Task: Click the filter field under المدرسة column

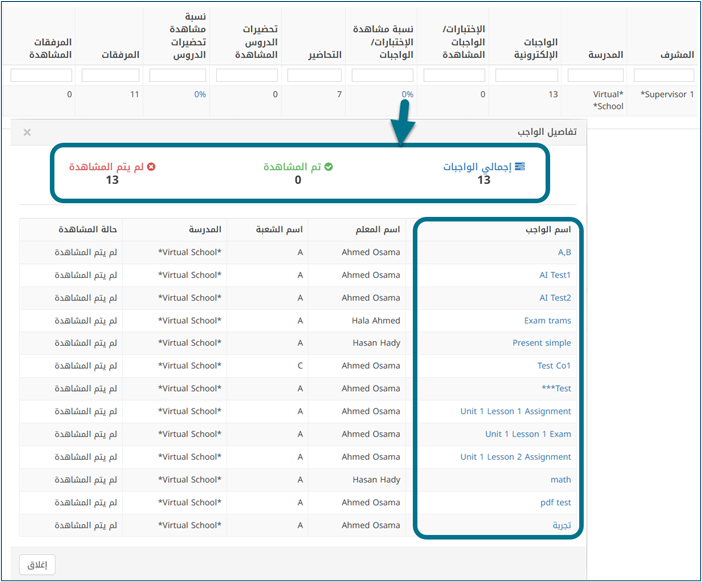Action: [595, 75]
